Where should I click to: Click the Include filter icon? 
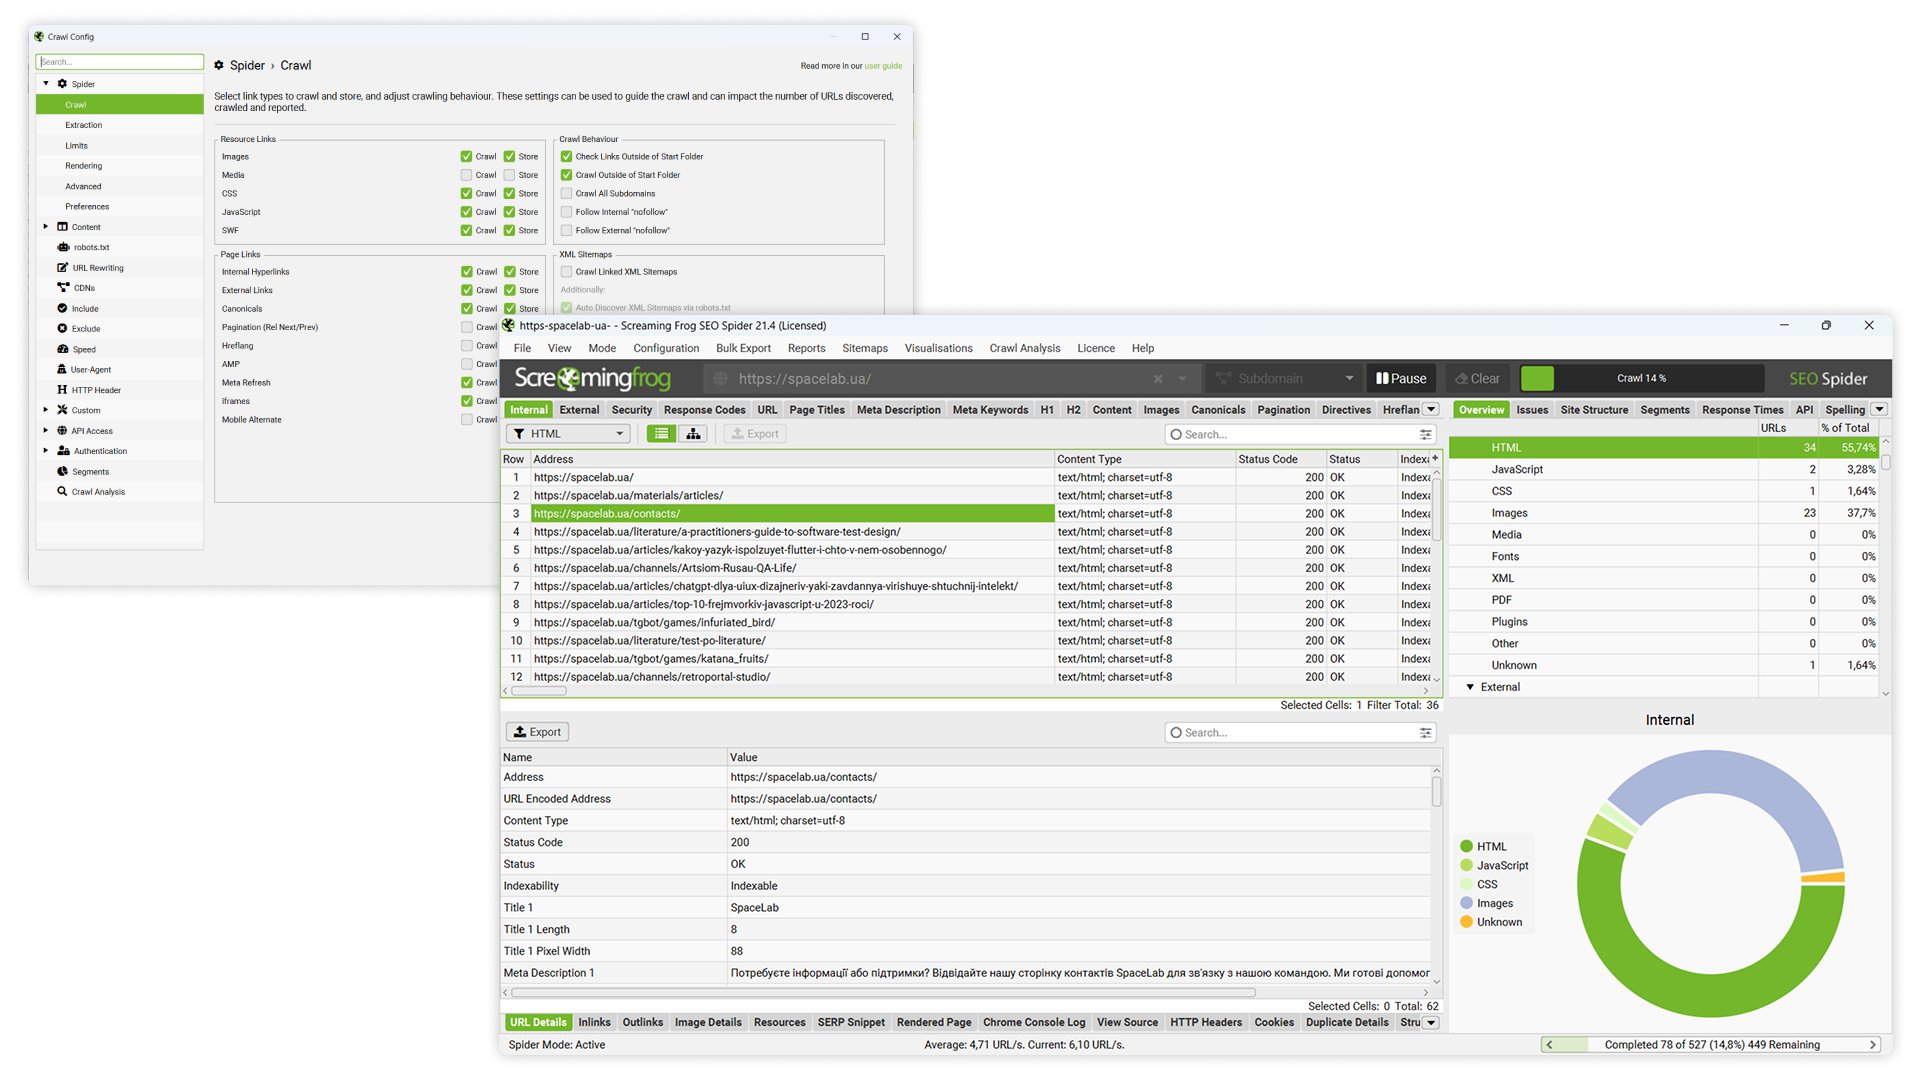(63, 308)
